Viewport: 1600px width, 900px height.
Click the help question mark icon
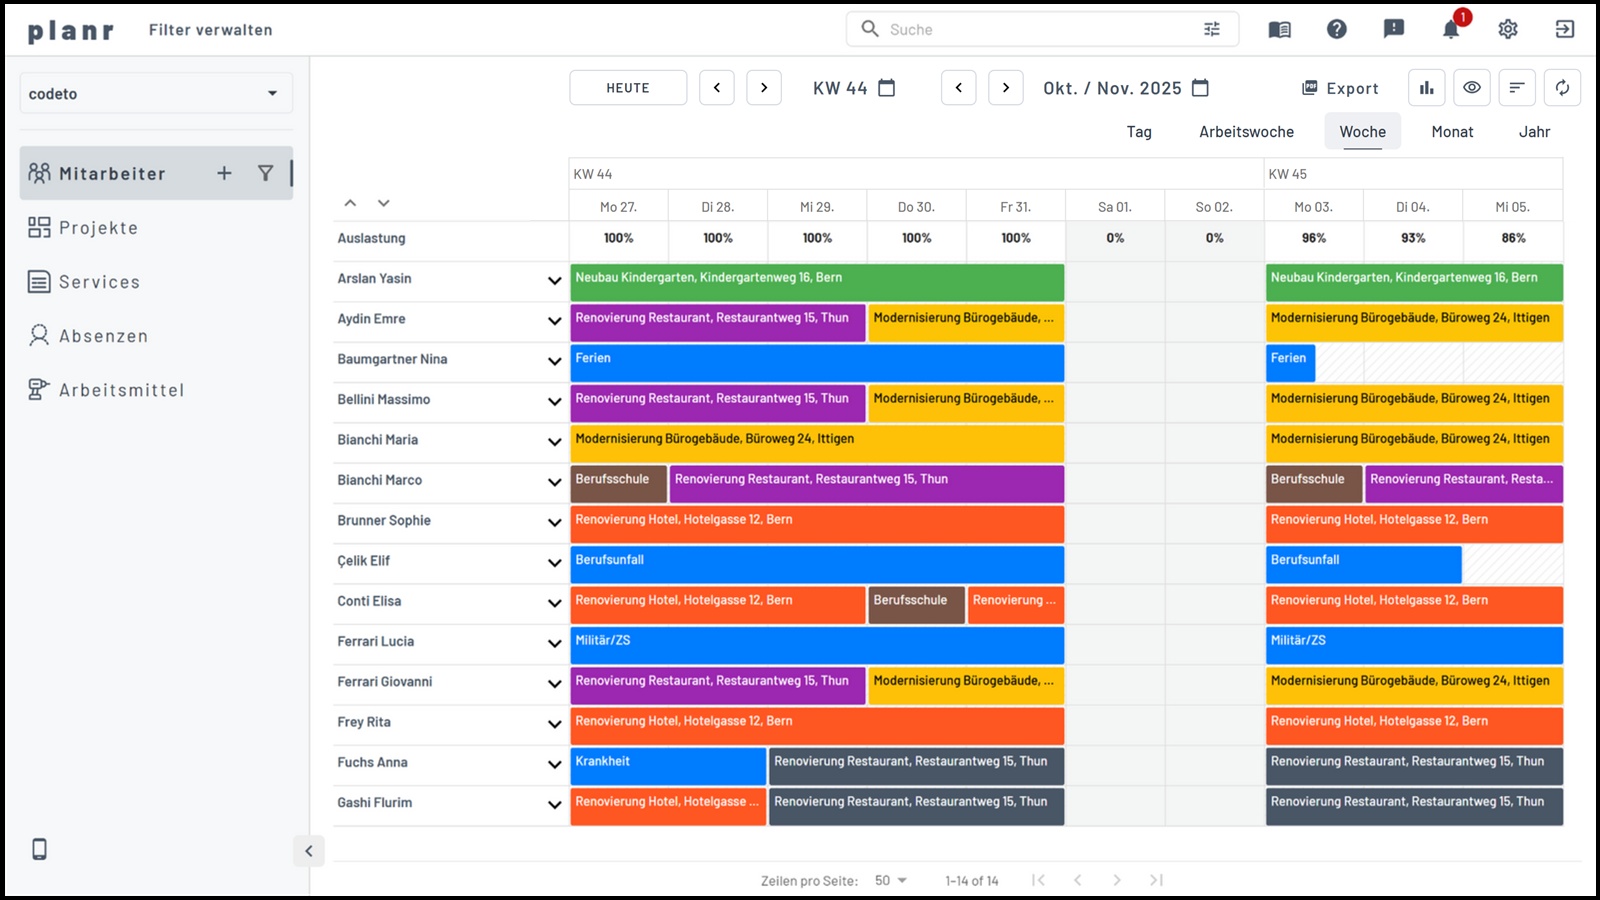coord(1336,30)
